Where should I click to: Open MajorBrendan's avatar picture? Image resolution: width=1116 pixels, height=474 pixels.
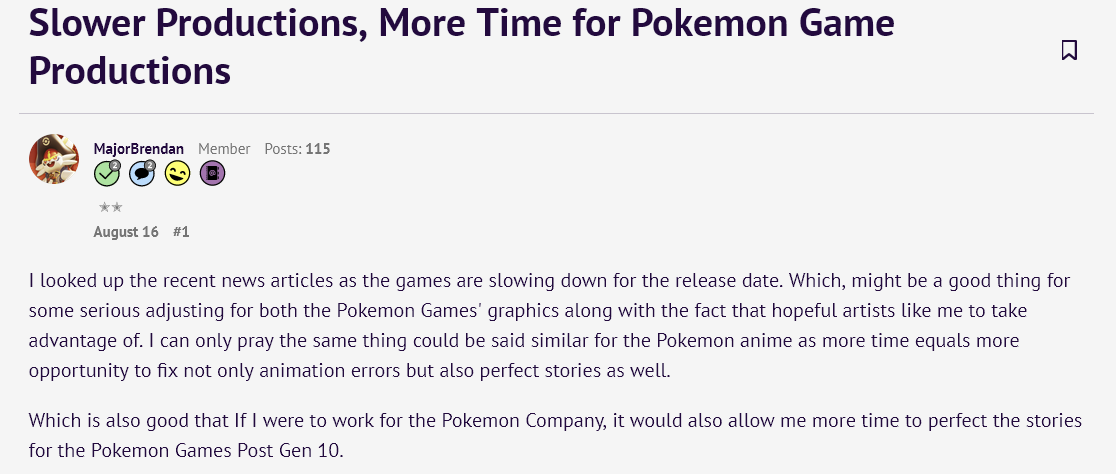(x=54, y=159)
